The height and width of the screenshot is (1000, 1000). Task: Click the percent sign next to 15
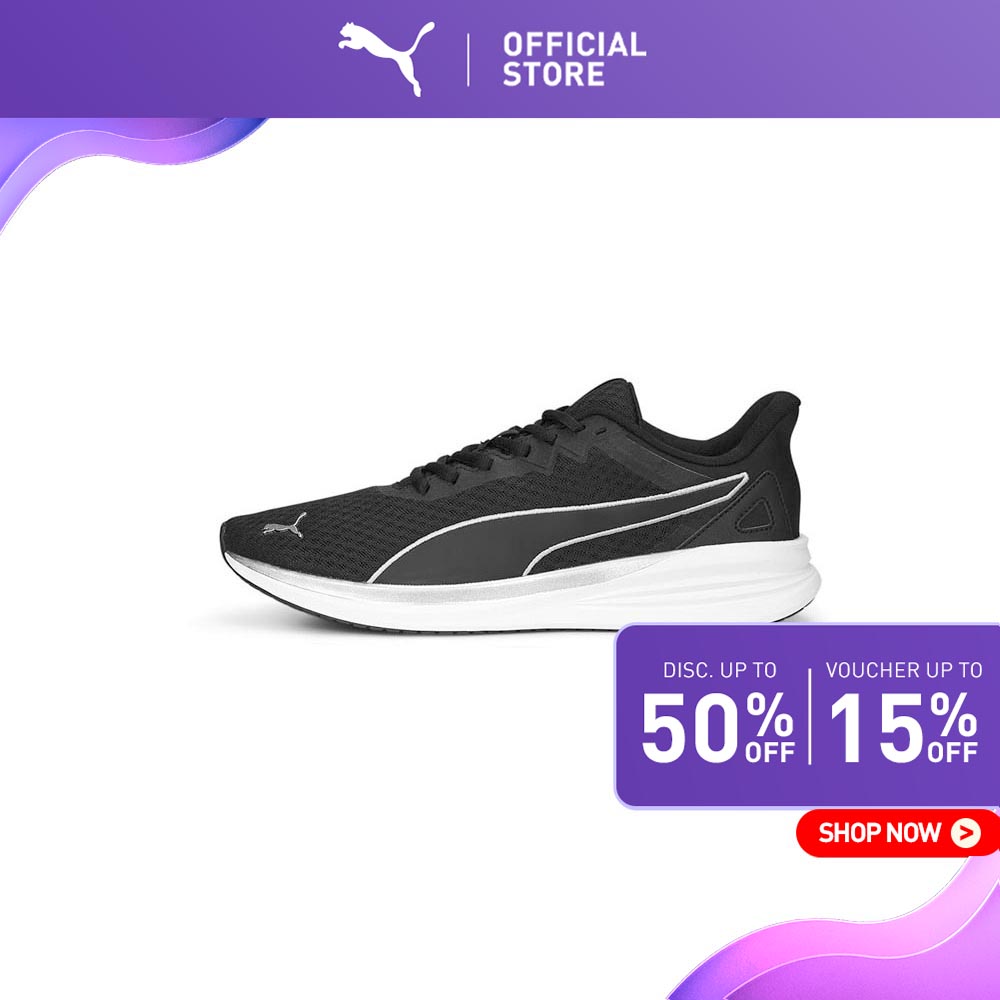953,715
